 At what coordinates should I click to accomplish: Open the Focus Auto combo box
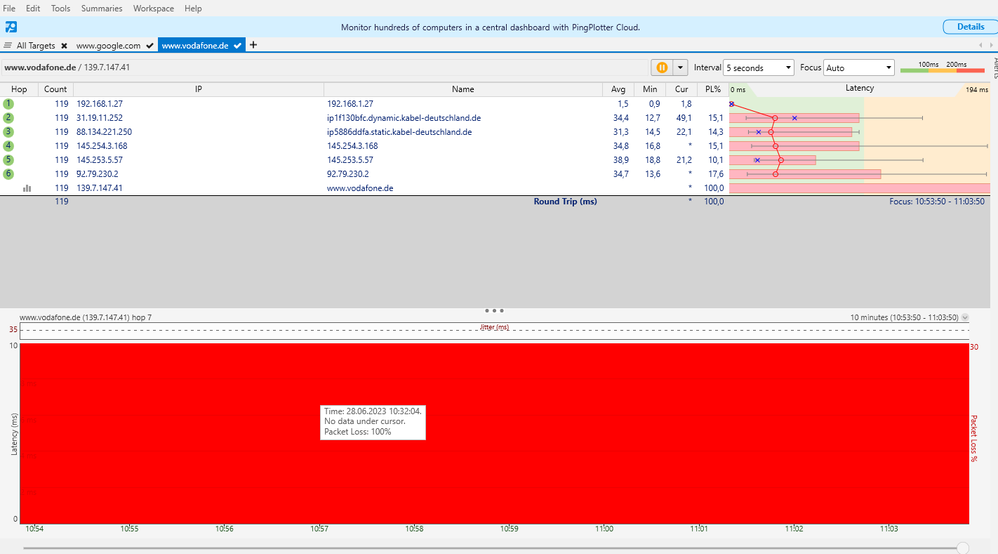[859, 67]
